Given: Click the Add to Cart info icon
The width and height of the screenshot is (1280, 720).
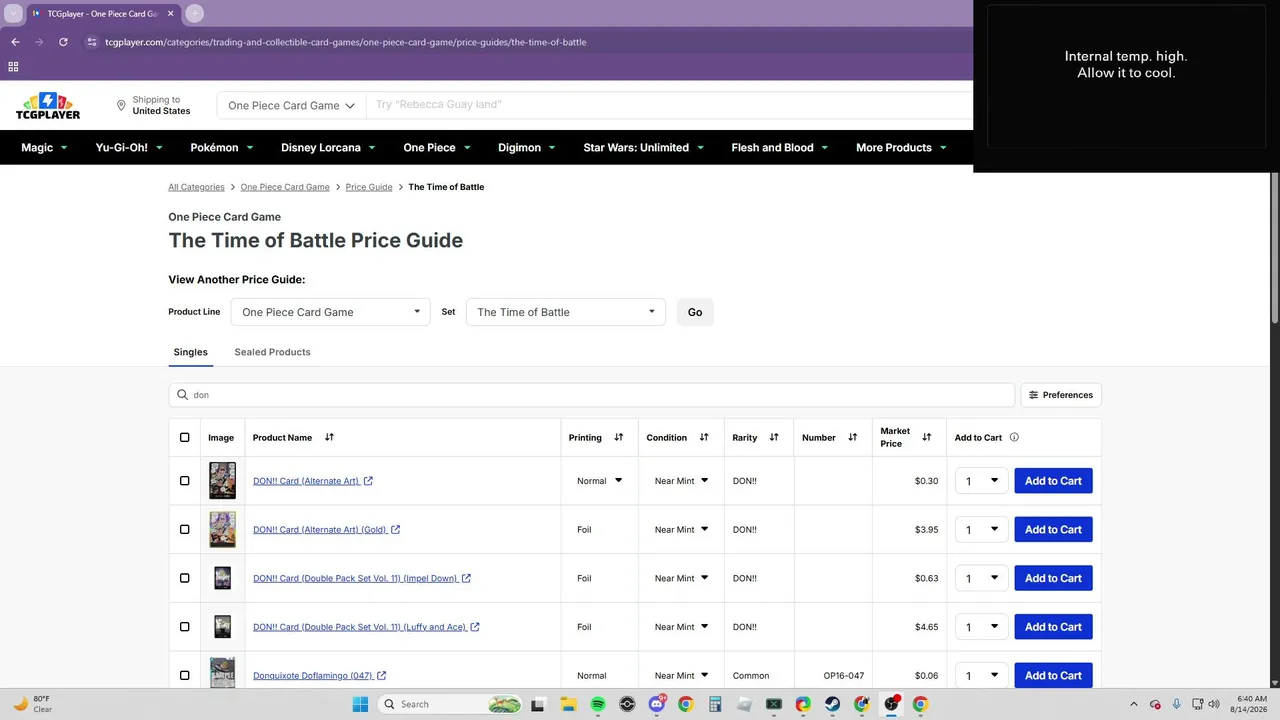Looking at the screenshot, I should coord(1014,437).
